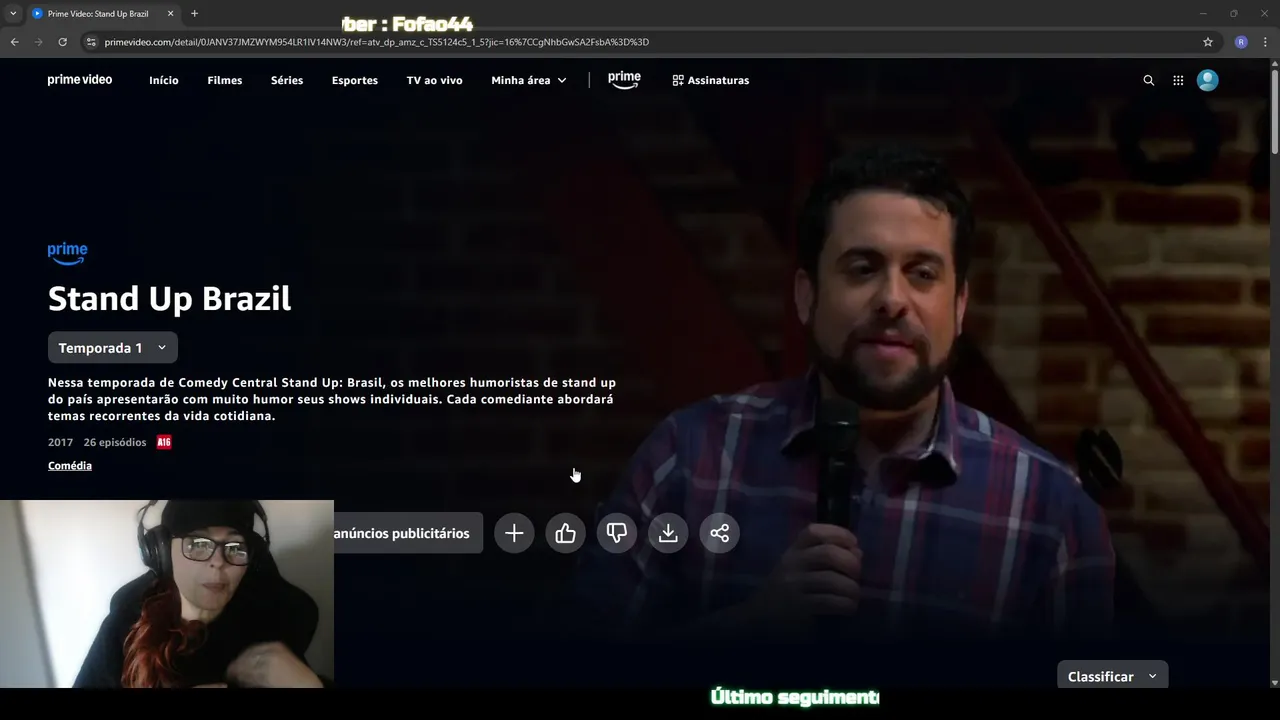This screenshot has width=1280, height=720.
Task: Add Stand Up Brazil to watchlist
Action: coord(514,533)
